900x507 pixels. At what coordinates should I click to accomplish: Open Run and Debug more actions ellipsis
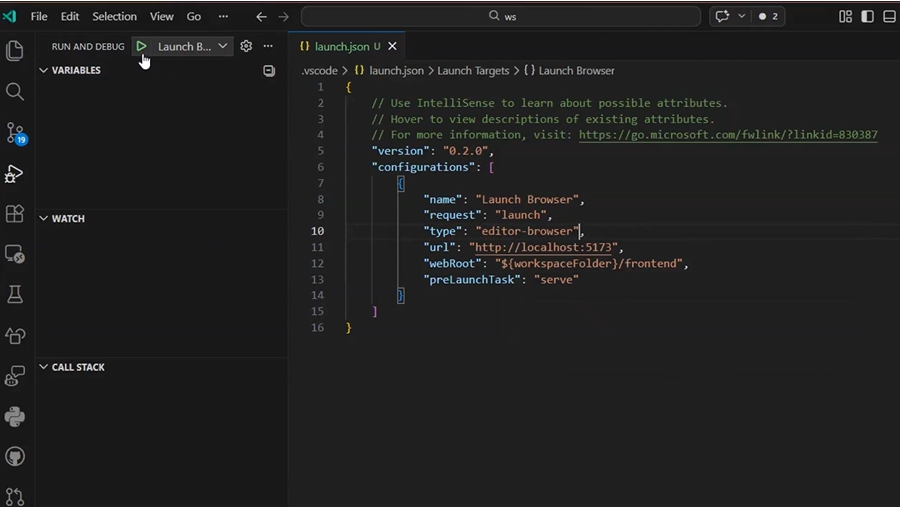tap(268, 46)
